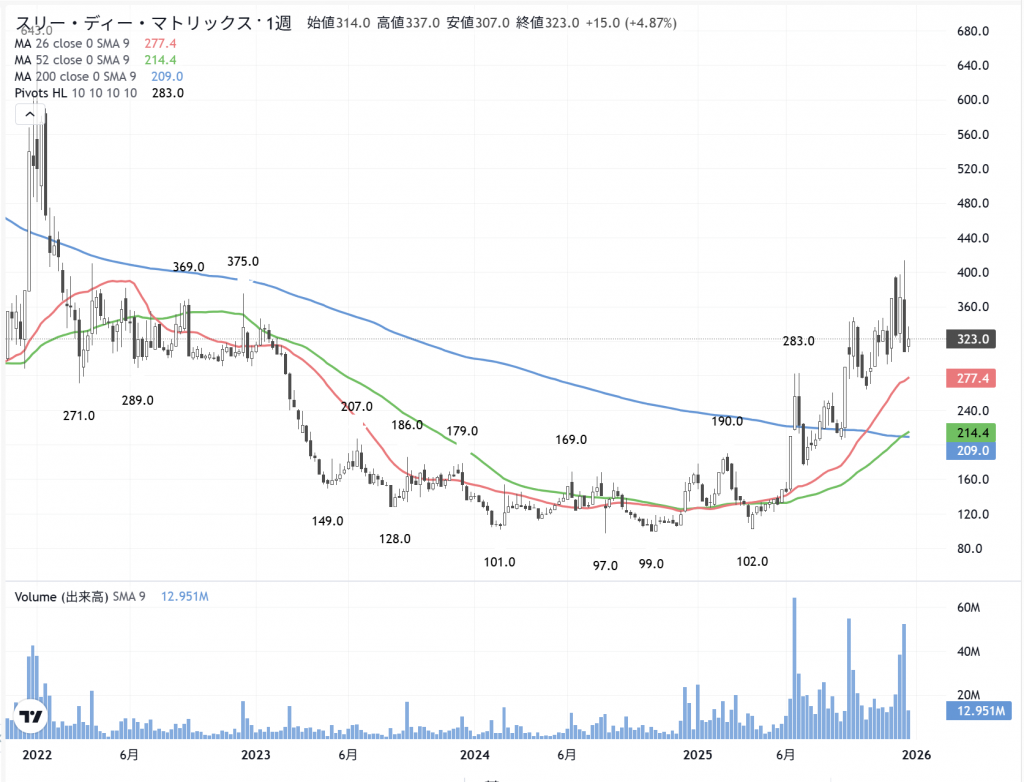Click the 2023 label on time axis
The width and height of the screenshot is (1024, 782).
pyautogui.click(x=257, y=755)
